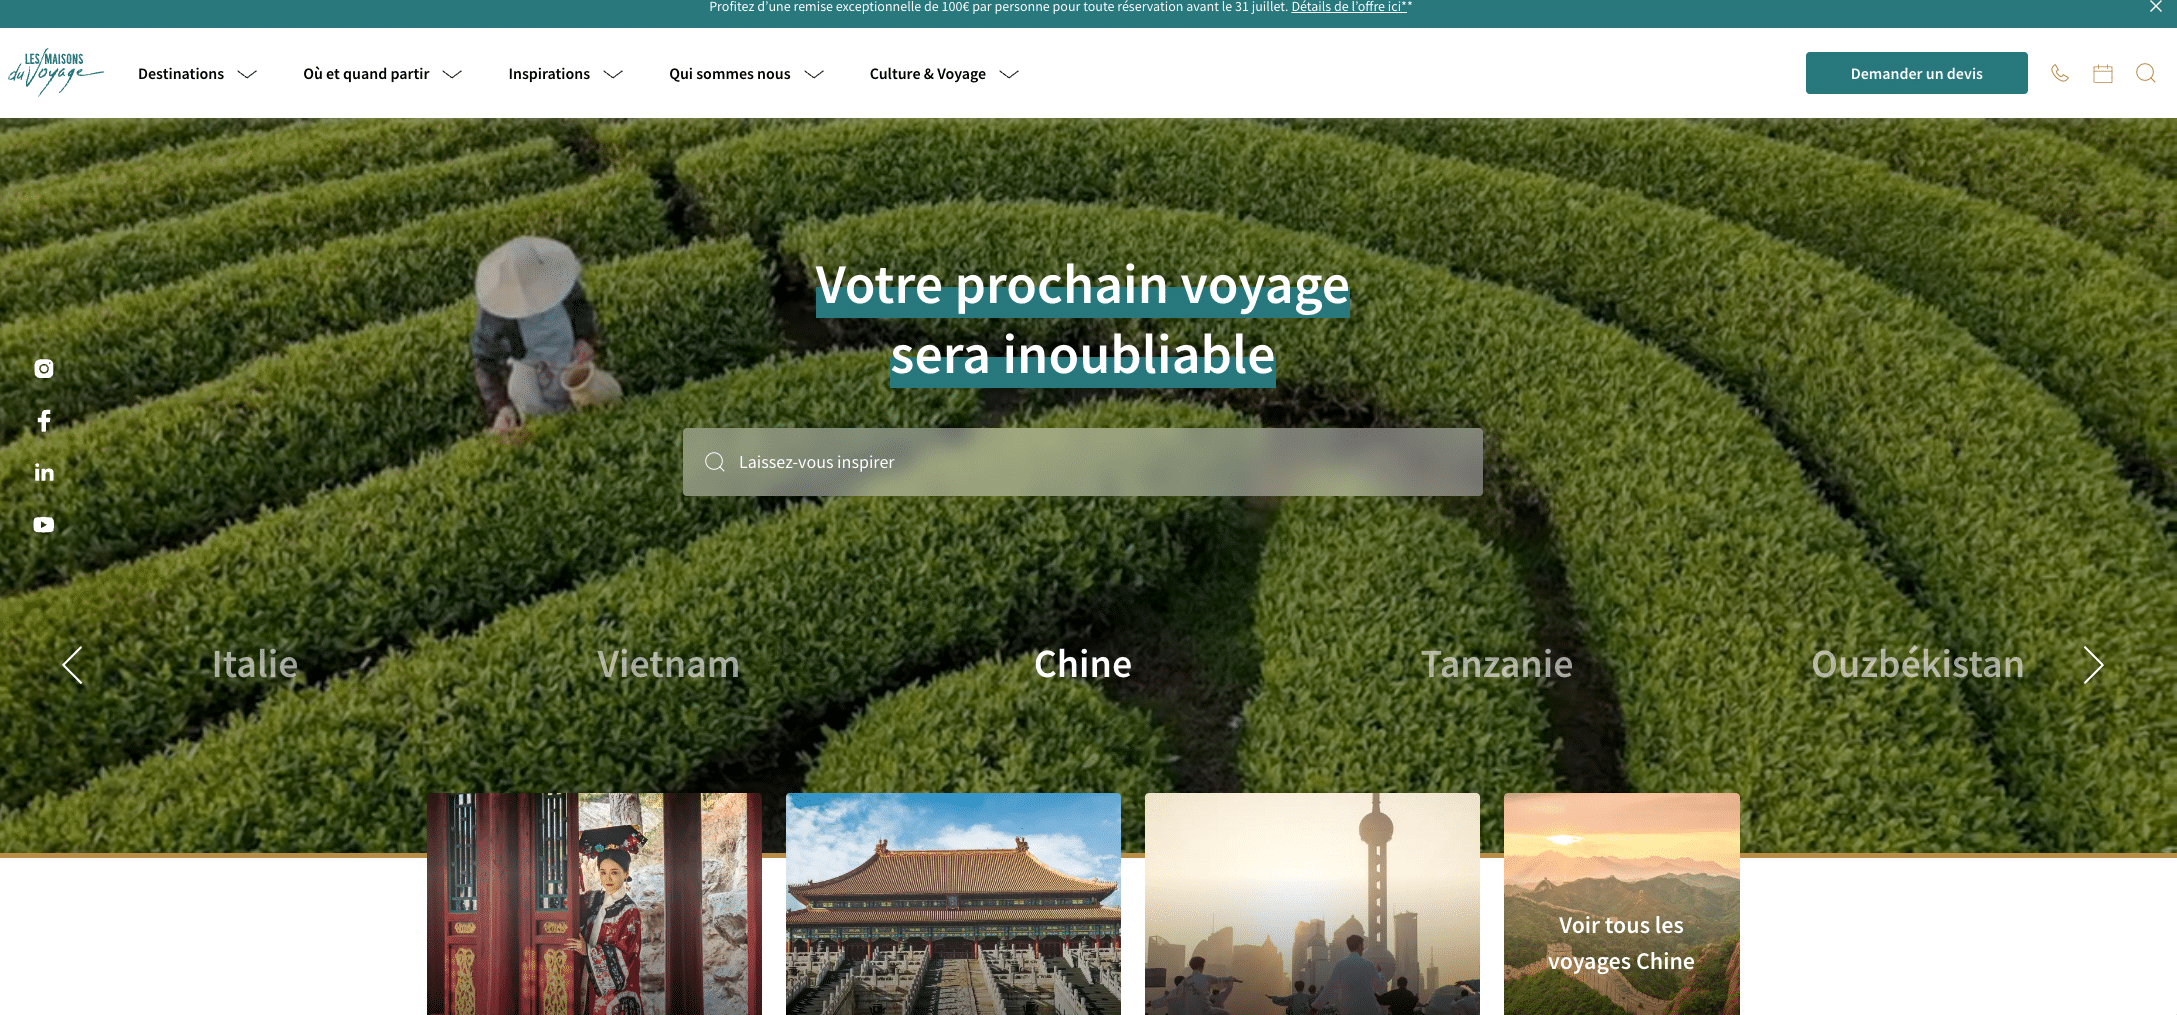Dismiss the promotional banner
The height and width of the screenshot is (1015, 2177).
coord(2155,7)
